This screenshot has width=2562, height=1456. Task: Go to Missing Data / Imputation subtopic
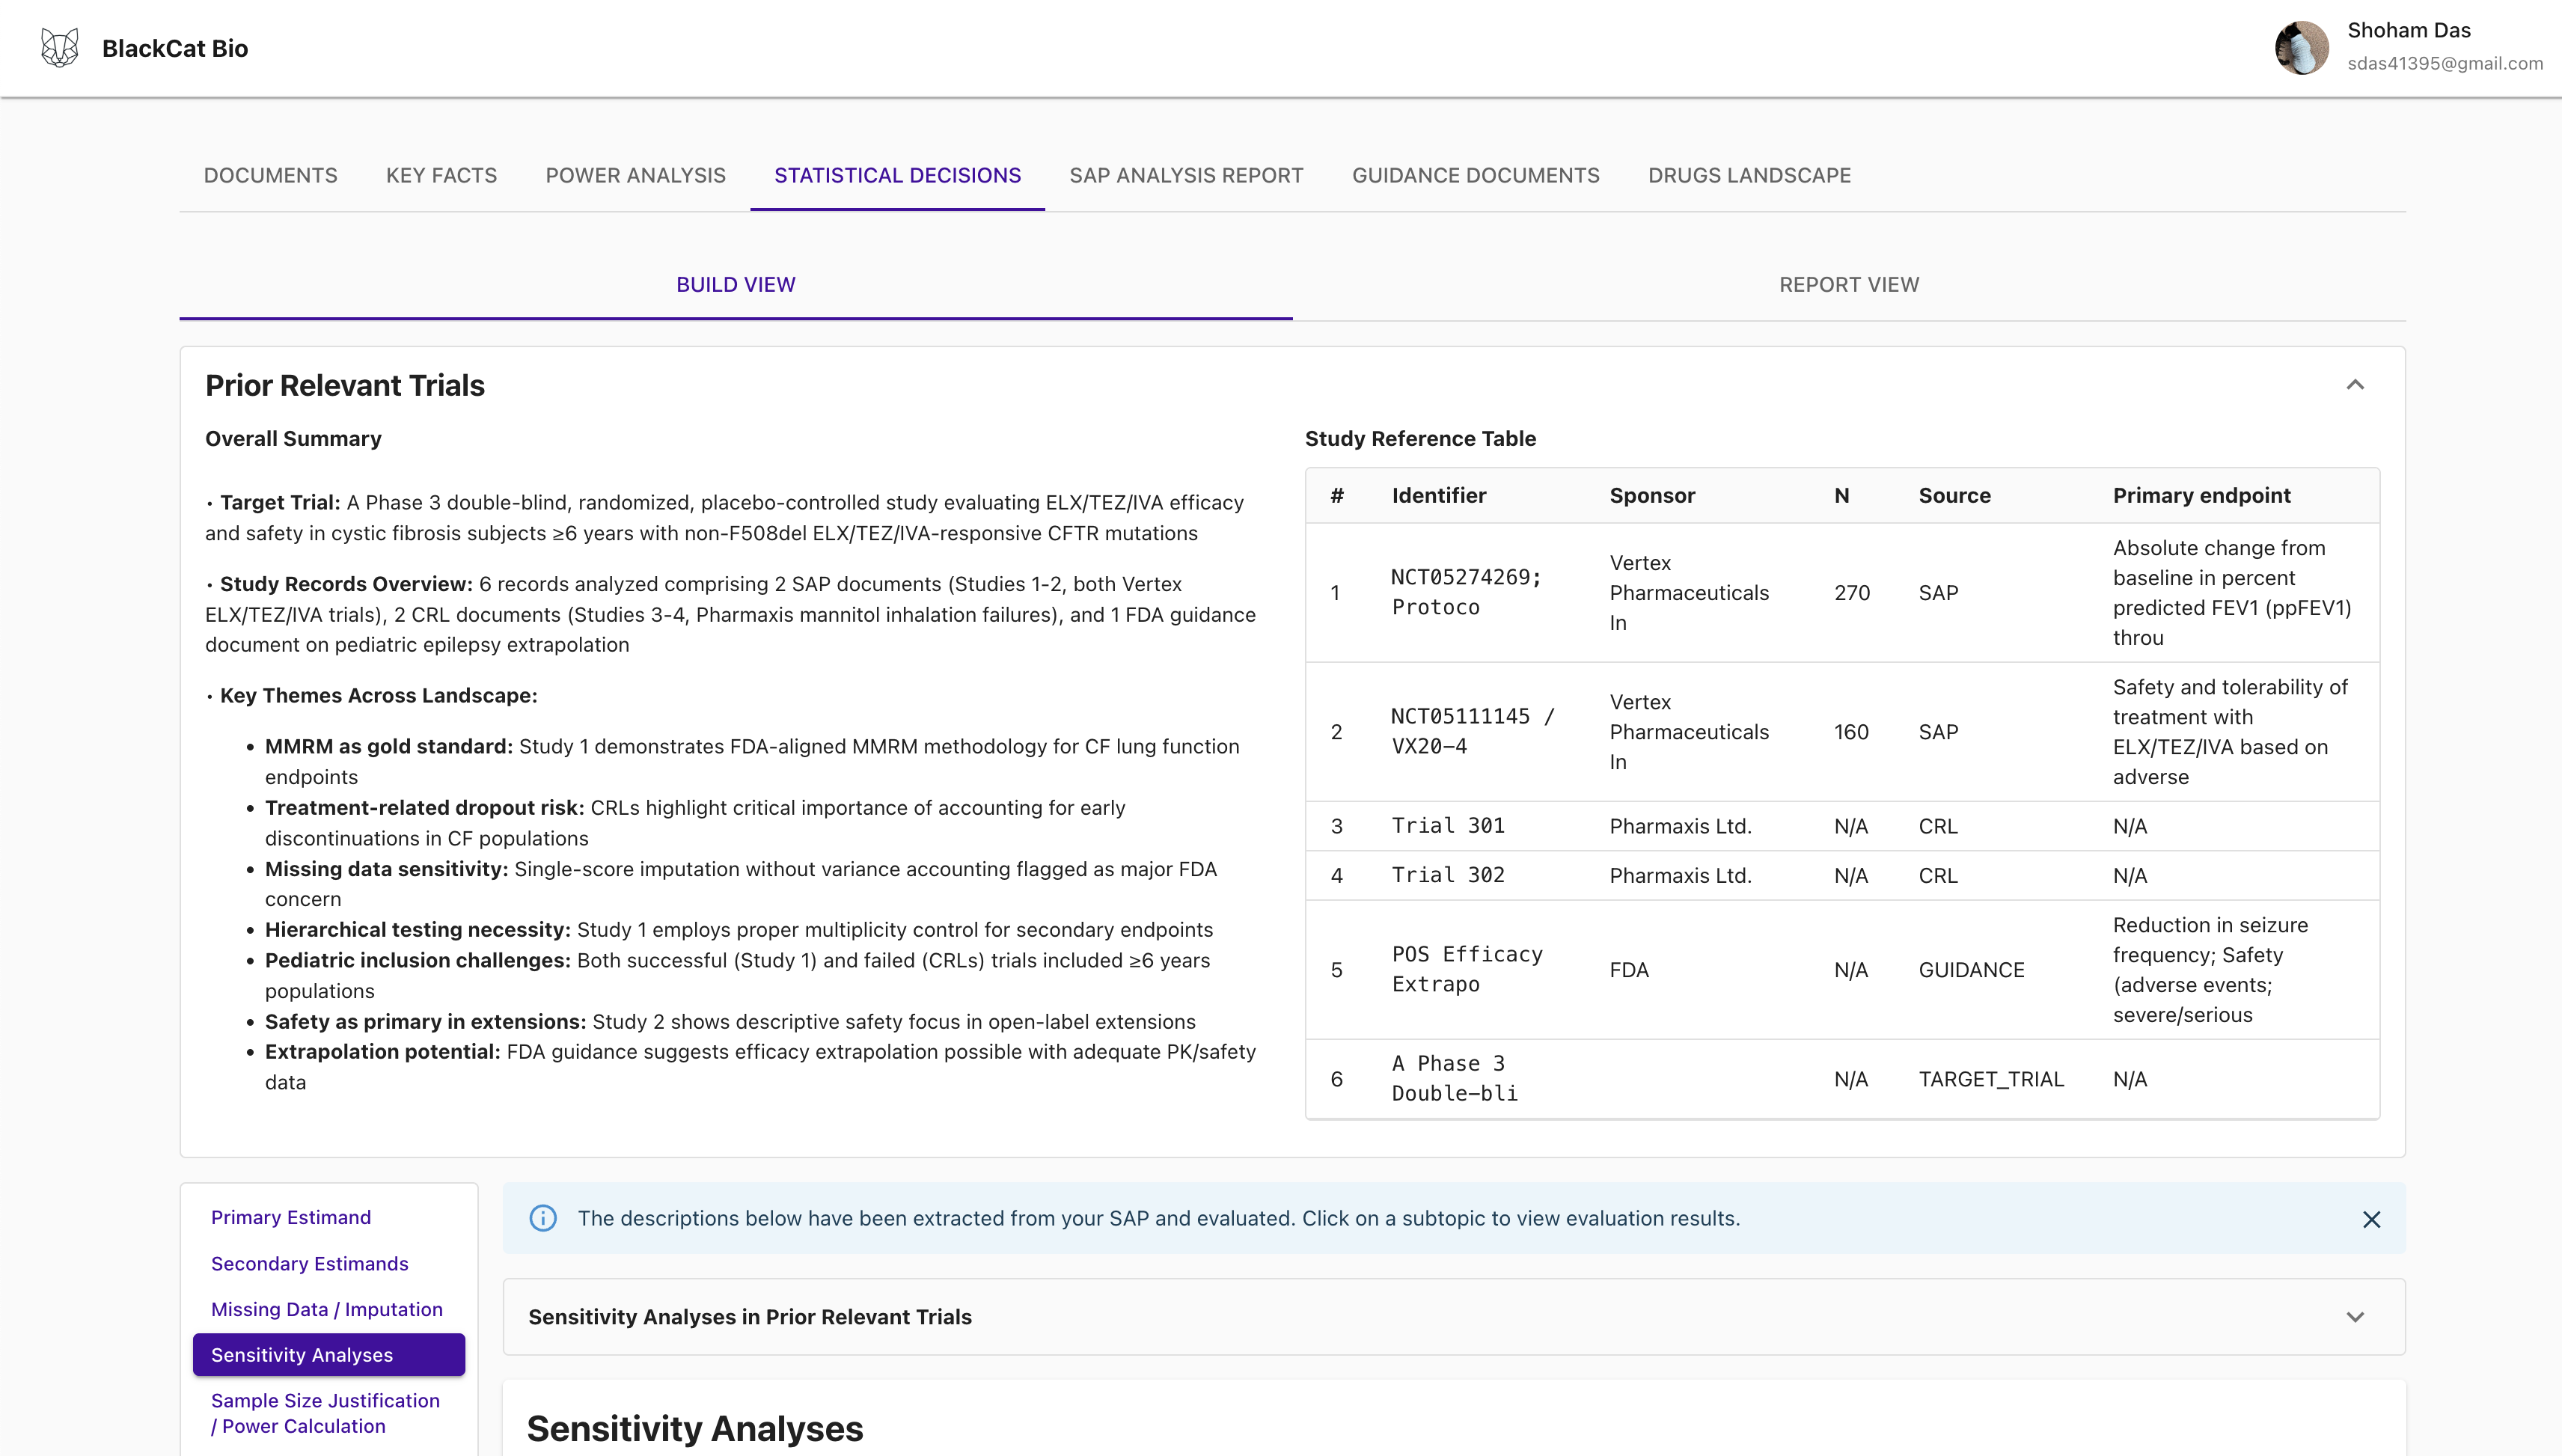point(327,1309)
